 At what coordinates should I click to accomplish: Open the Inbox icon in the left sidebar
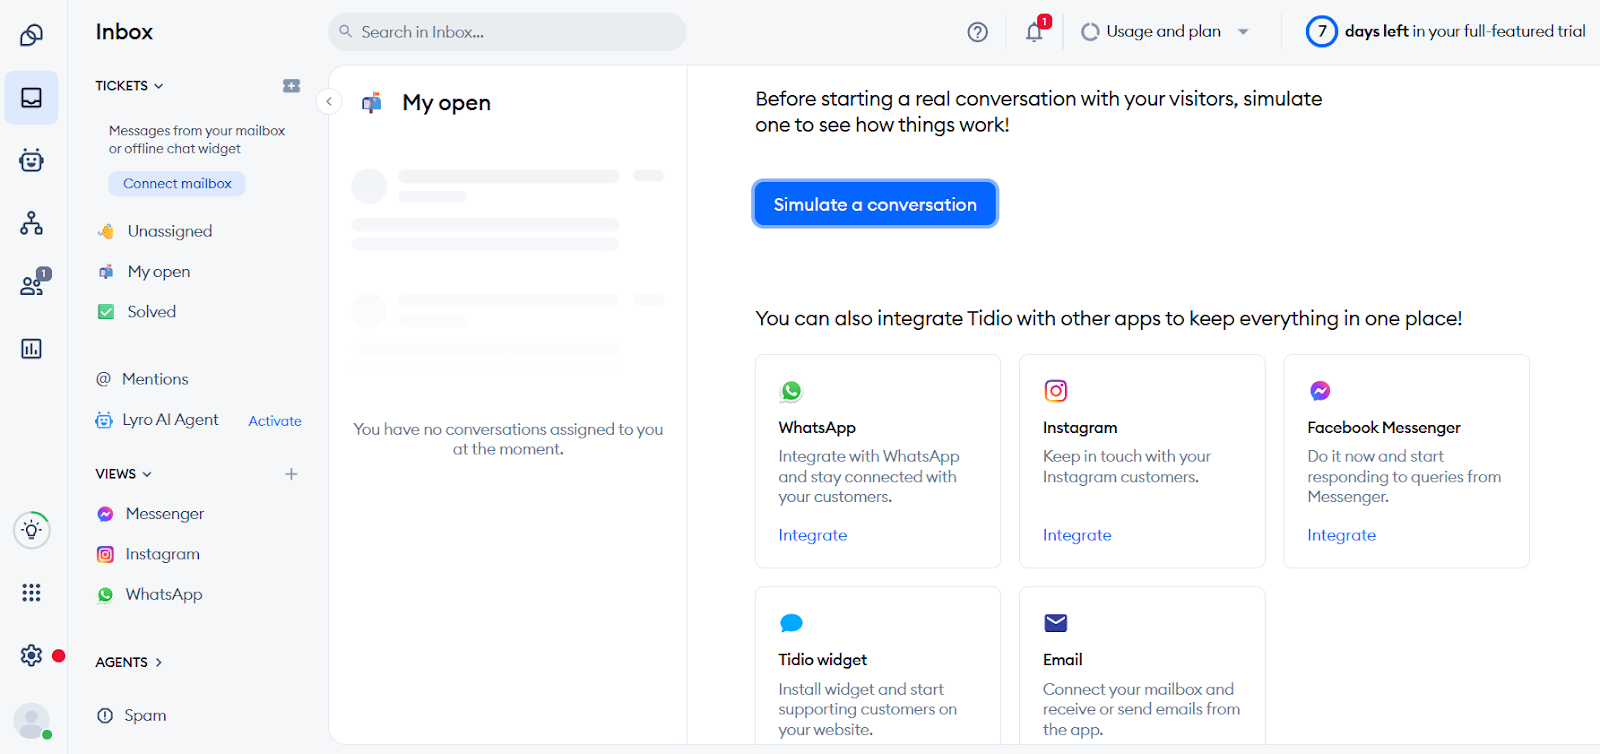(31, 98)
